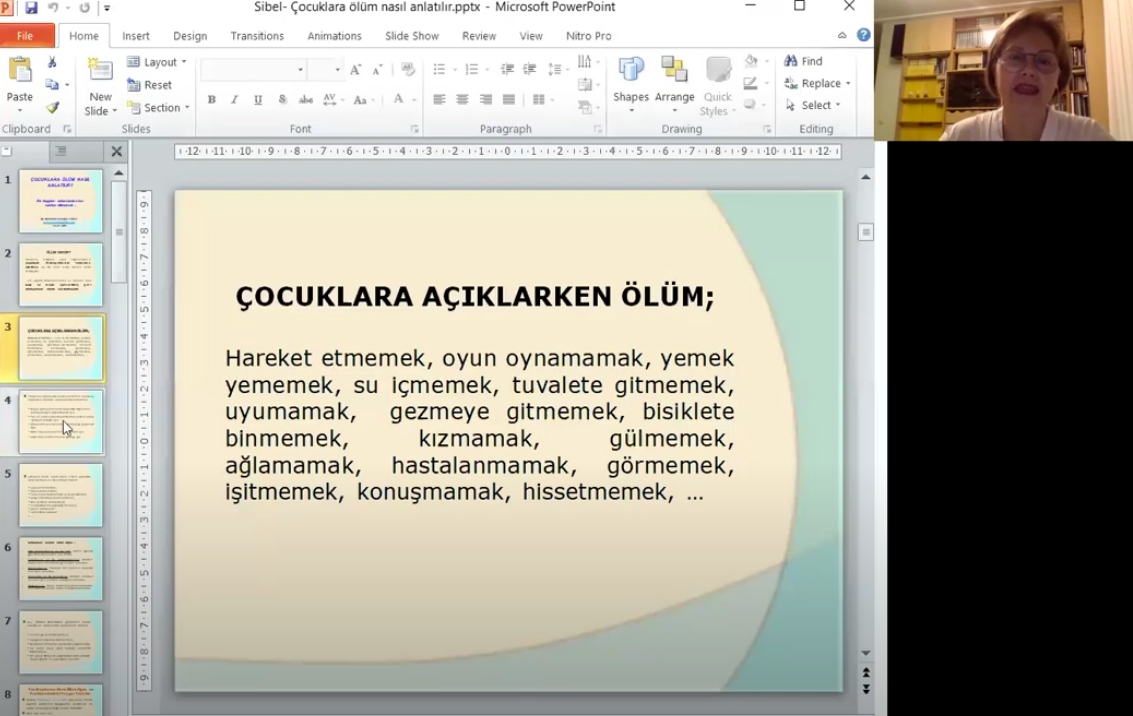Click the Paste clipboard icon
Image resolution: width=1133 pixels, height=716 pixels.
tap(20, 71)
